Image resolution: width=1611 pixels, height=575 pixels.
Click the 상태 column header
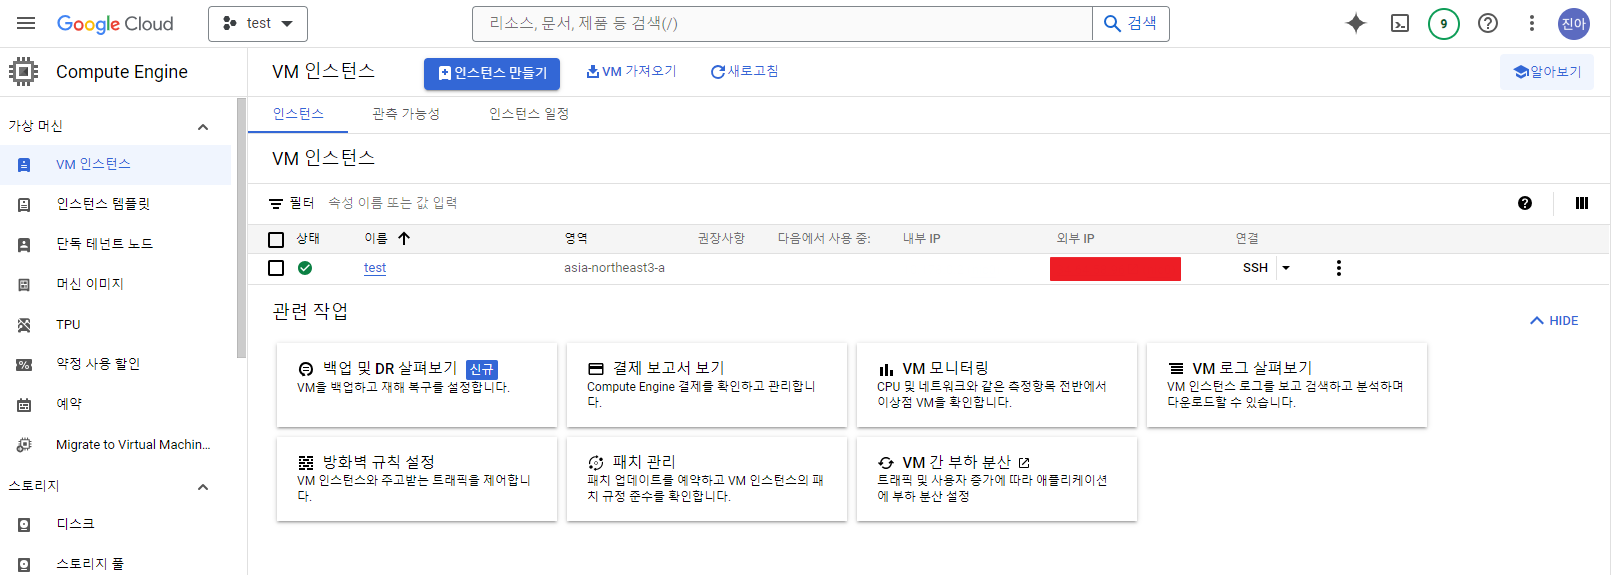pyautogui.click(x=308, y=239)
